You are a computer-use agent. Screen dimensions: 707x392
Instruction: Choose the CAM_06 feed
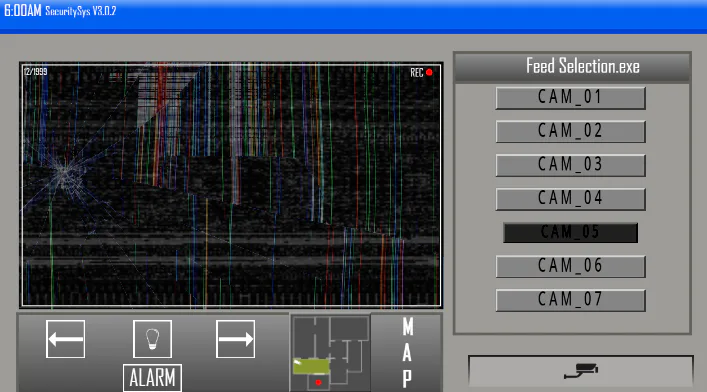pos(570,266)
